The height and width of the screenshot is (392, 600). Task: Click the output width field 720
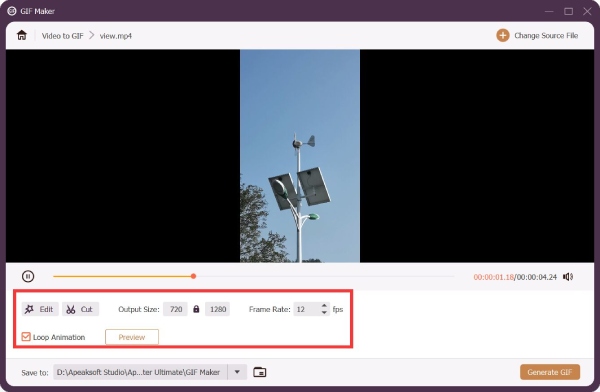pos(176,309)
